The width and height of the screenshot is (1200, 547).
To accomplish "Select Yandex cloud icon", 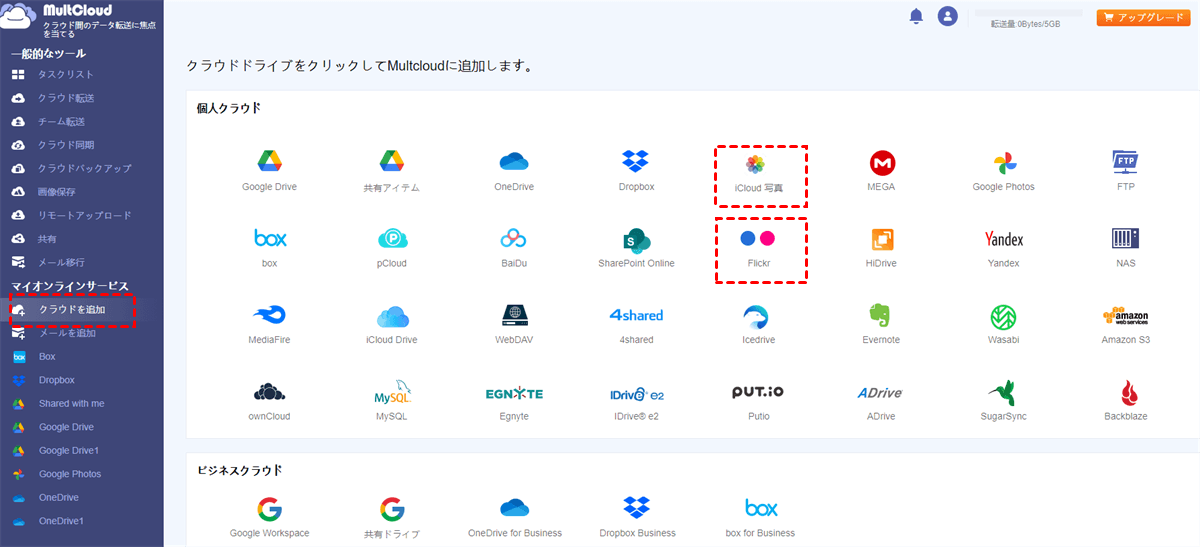I will pyautogui.click(x=1004, y=239).
